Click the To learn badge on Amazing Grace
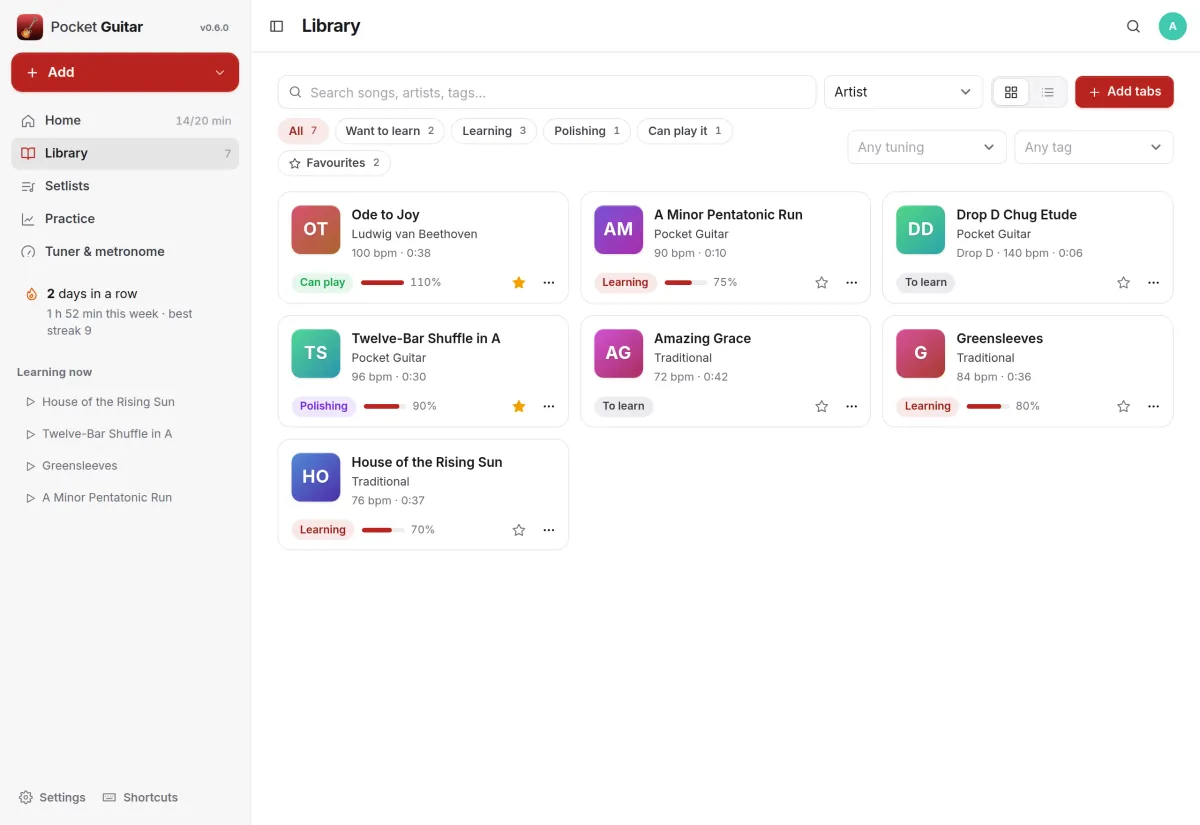This screenshot has width=1200, height=825. [624, 406]
